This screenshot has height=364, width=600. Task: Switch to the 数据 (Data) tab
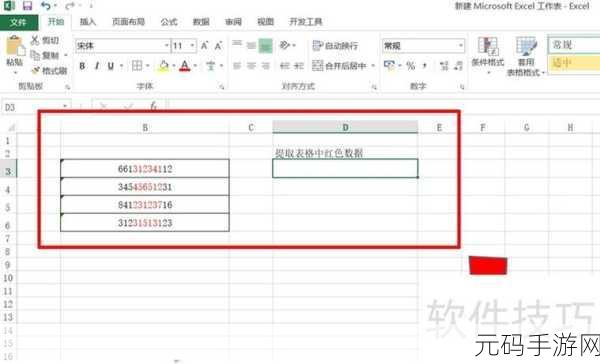click(x=201, y=22)
